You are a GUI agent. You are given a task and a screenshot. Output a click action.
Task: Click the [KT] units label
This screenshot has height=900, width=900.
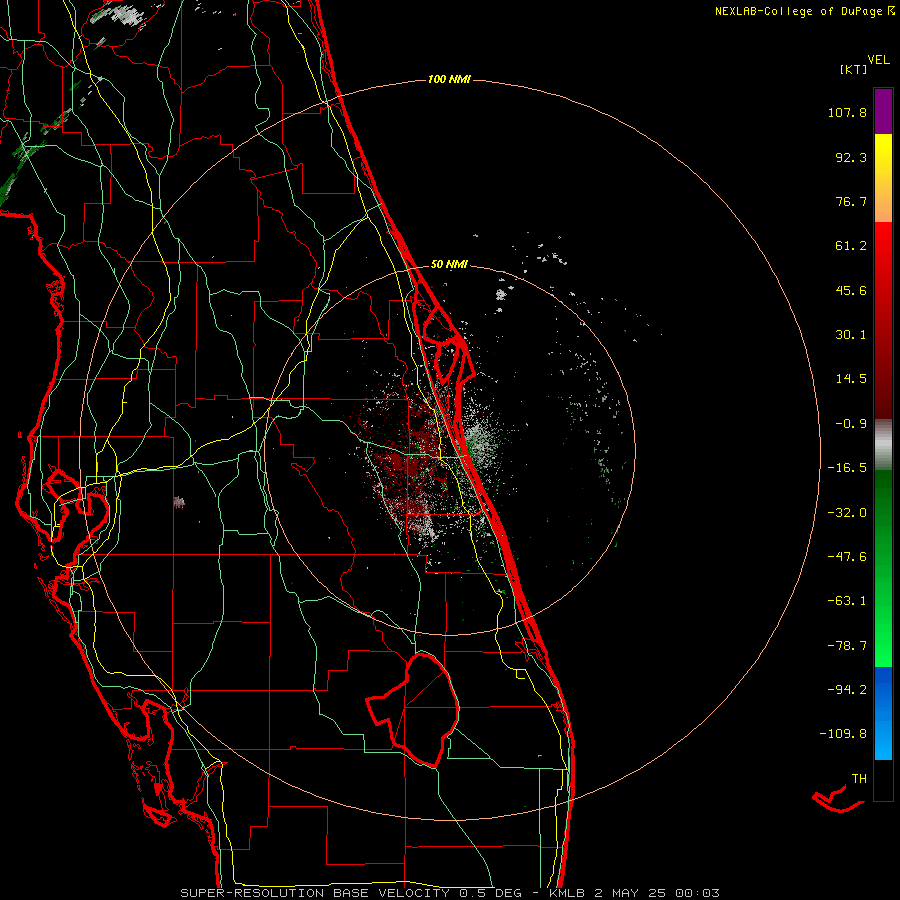pos(854,69)
